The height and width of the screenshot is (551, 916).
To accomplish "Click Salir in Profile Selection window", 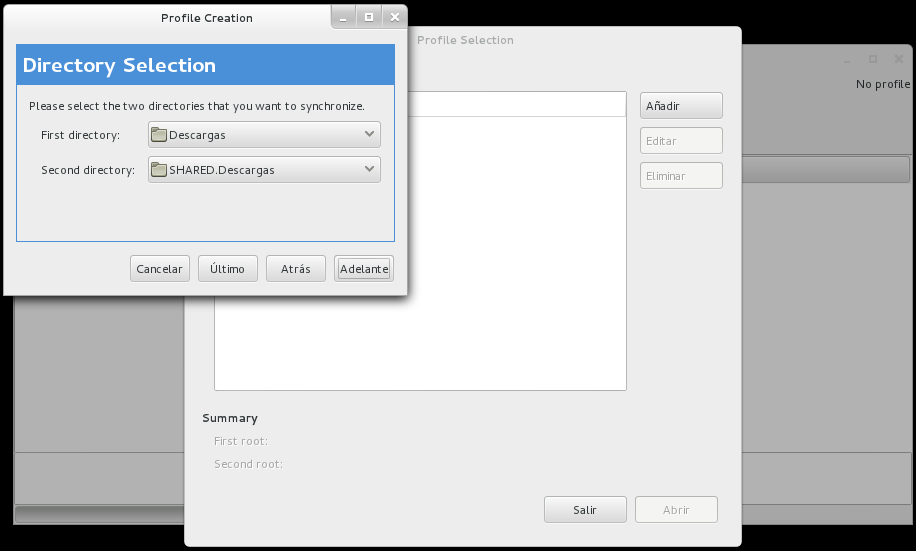I will pyautogui.click(x=585, y=510).
